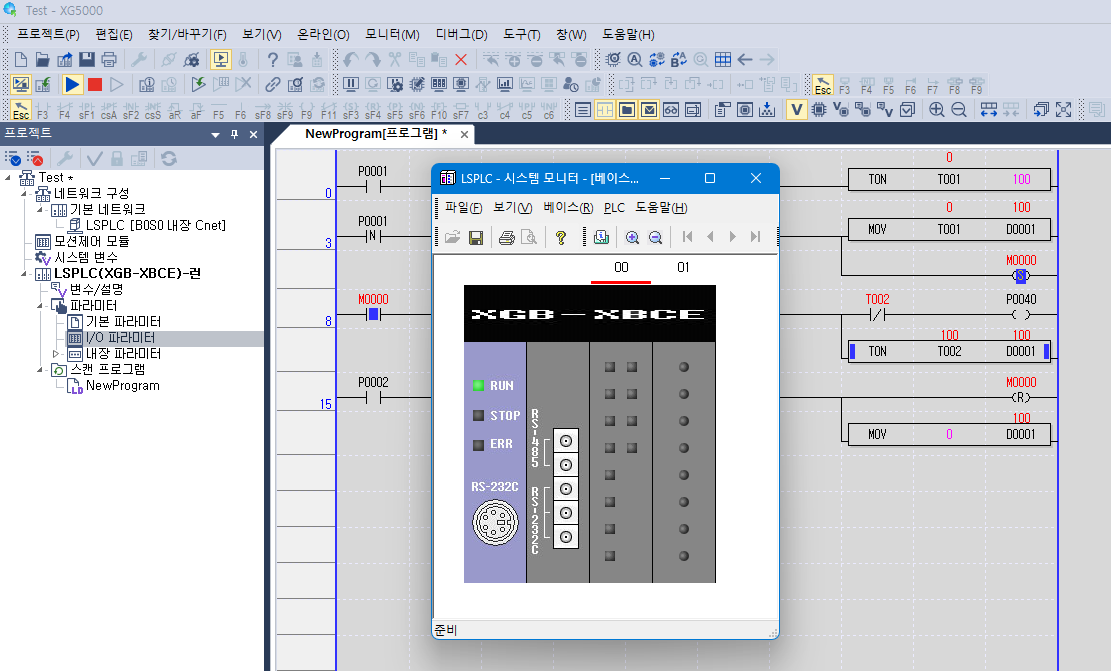Click the last-page navigation arrow in system monitor
Viewport: 1111px width, 671px height.
(755, 238)
